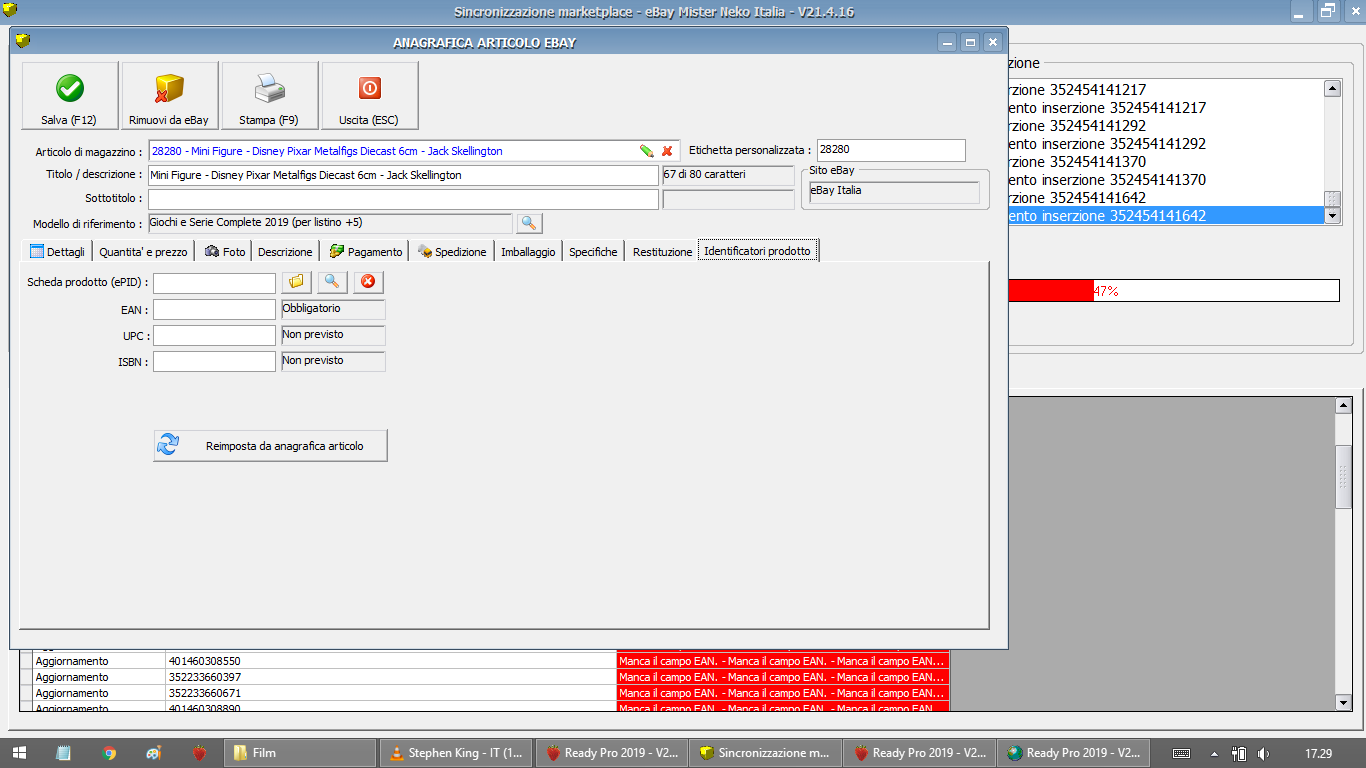Open the Windows Start menu

pyautogui.click(x=20, y=753)
